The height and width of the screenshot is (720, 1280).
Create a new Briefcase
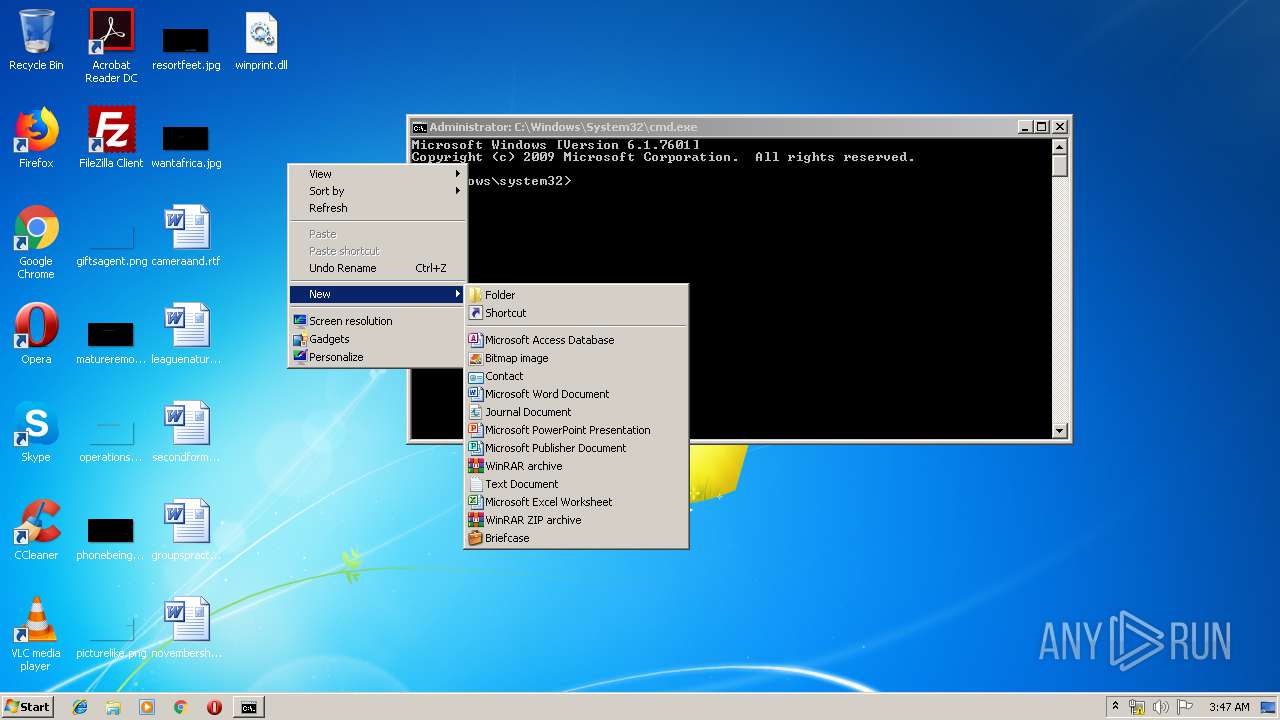pos(576,538)
